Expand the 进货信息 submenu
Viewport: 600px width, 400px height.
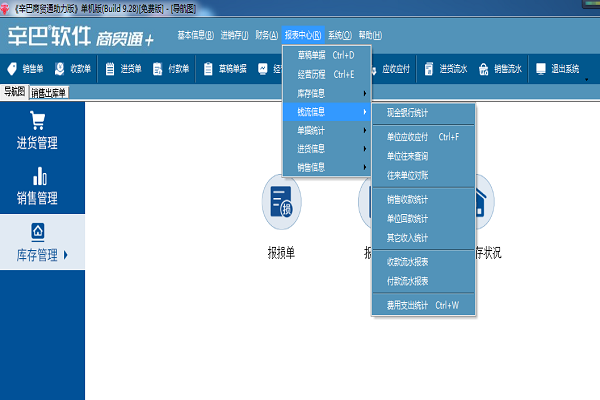click(327, 149)
